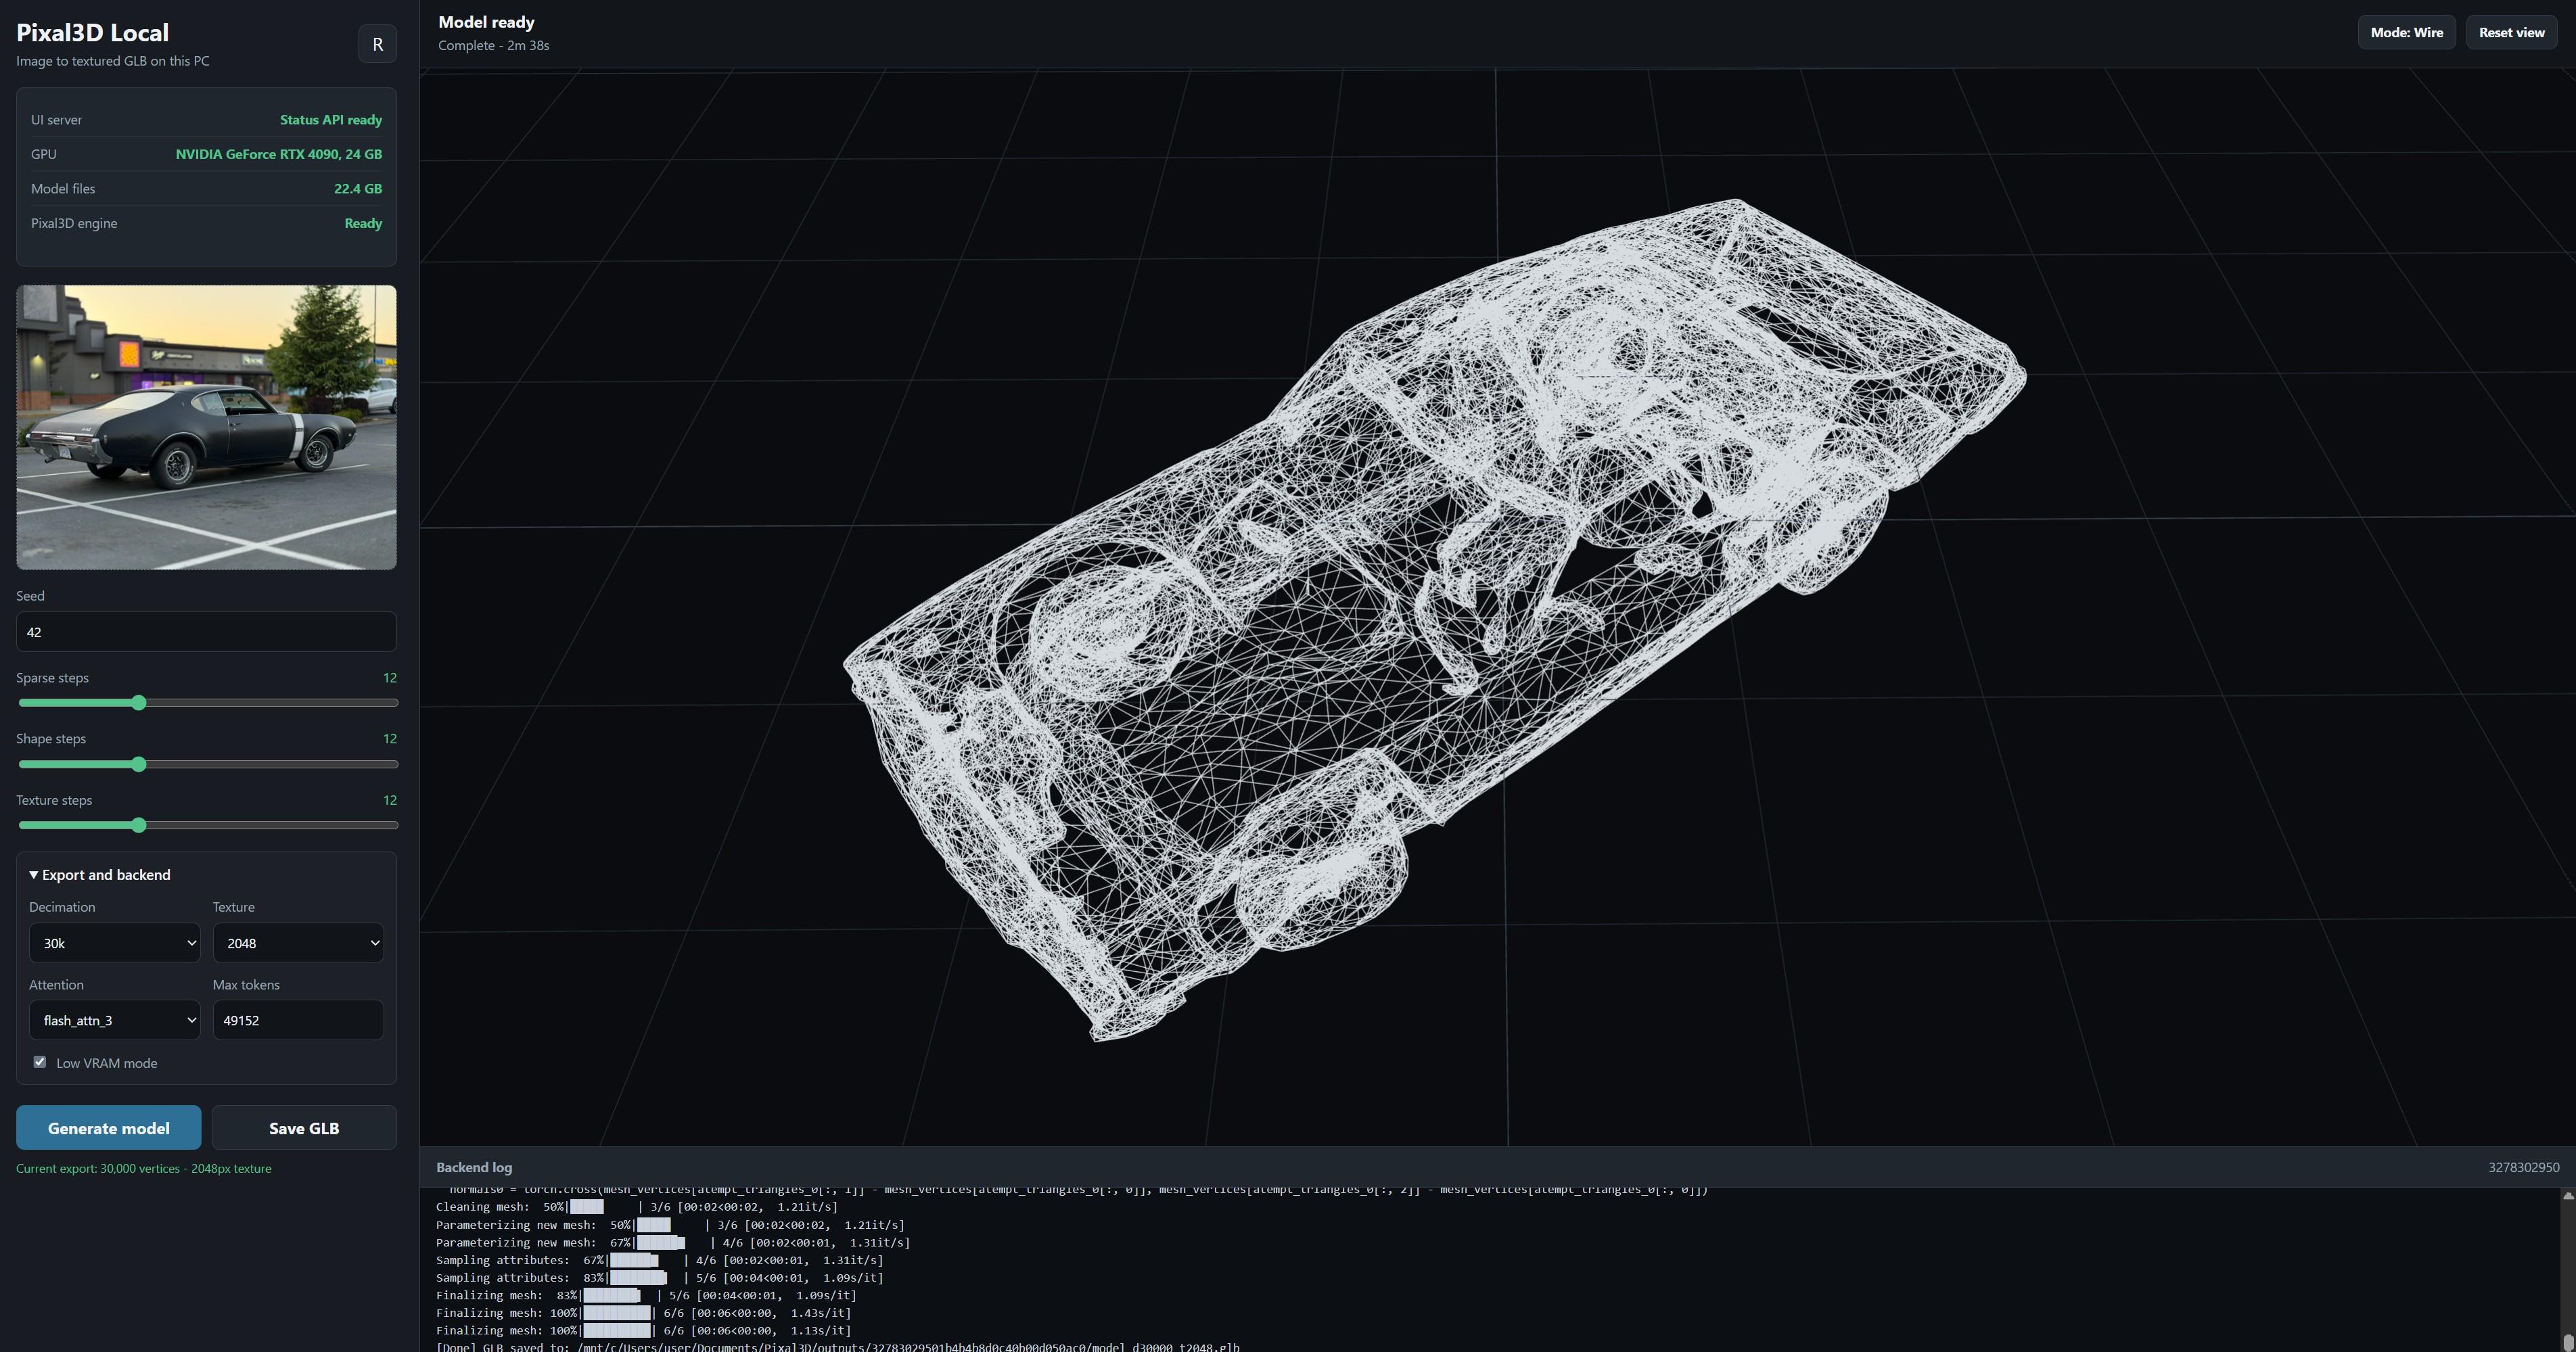Click the "3278302950" number in the log header

pyautogui.click(x=2524, y=1167)
